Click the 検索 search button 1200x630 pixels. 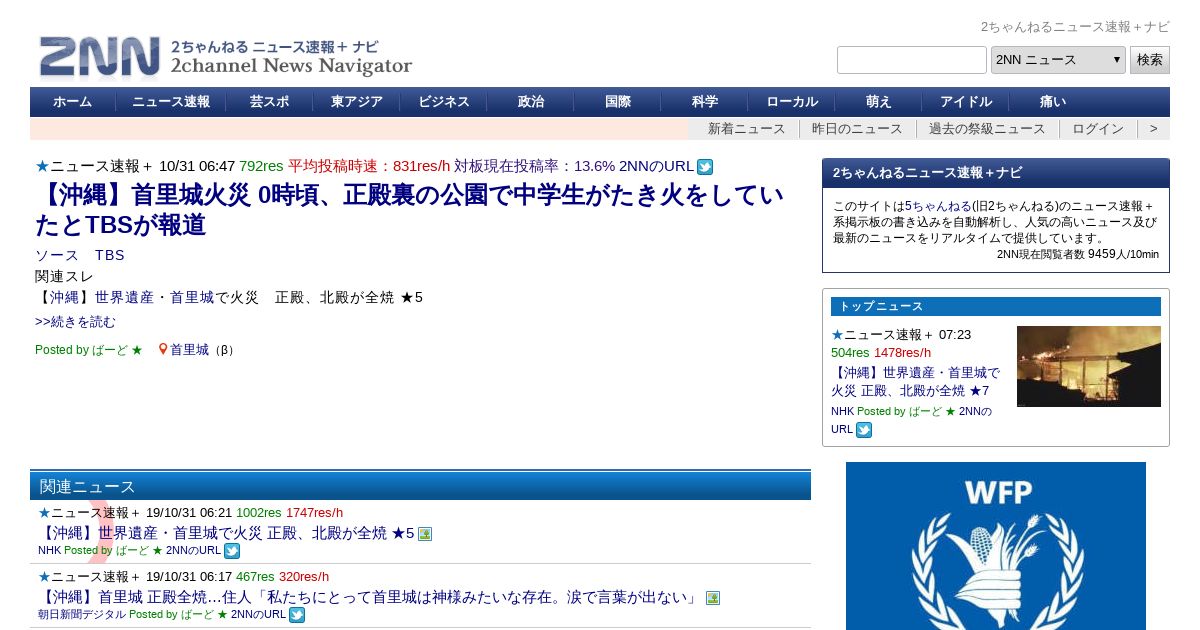click(1150, 60)
